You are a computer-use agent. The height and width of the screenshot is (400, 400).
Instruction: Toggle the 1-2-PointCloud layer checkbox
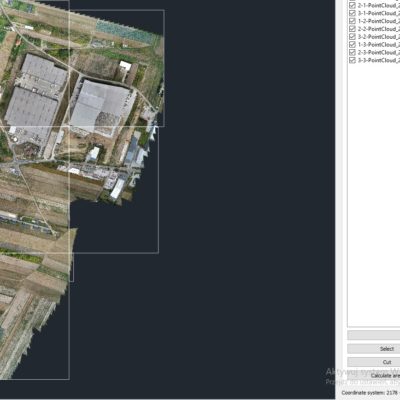352,21
